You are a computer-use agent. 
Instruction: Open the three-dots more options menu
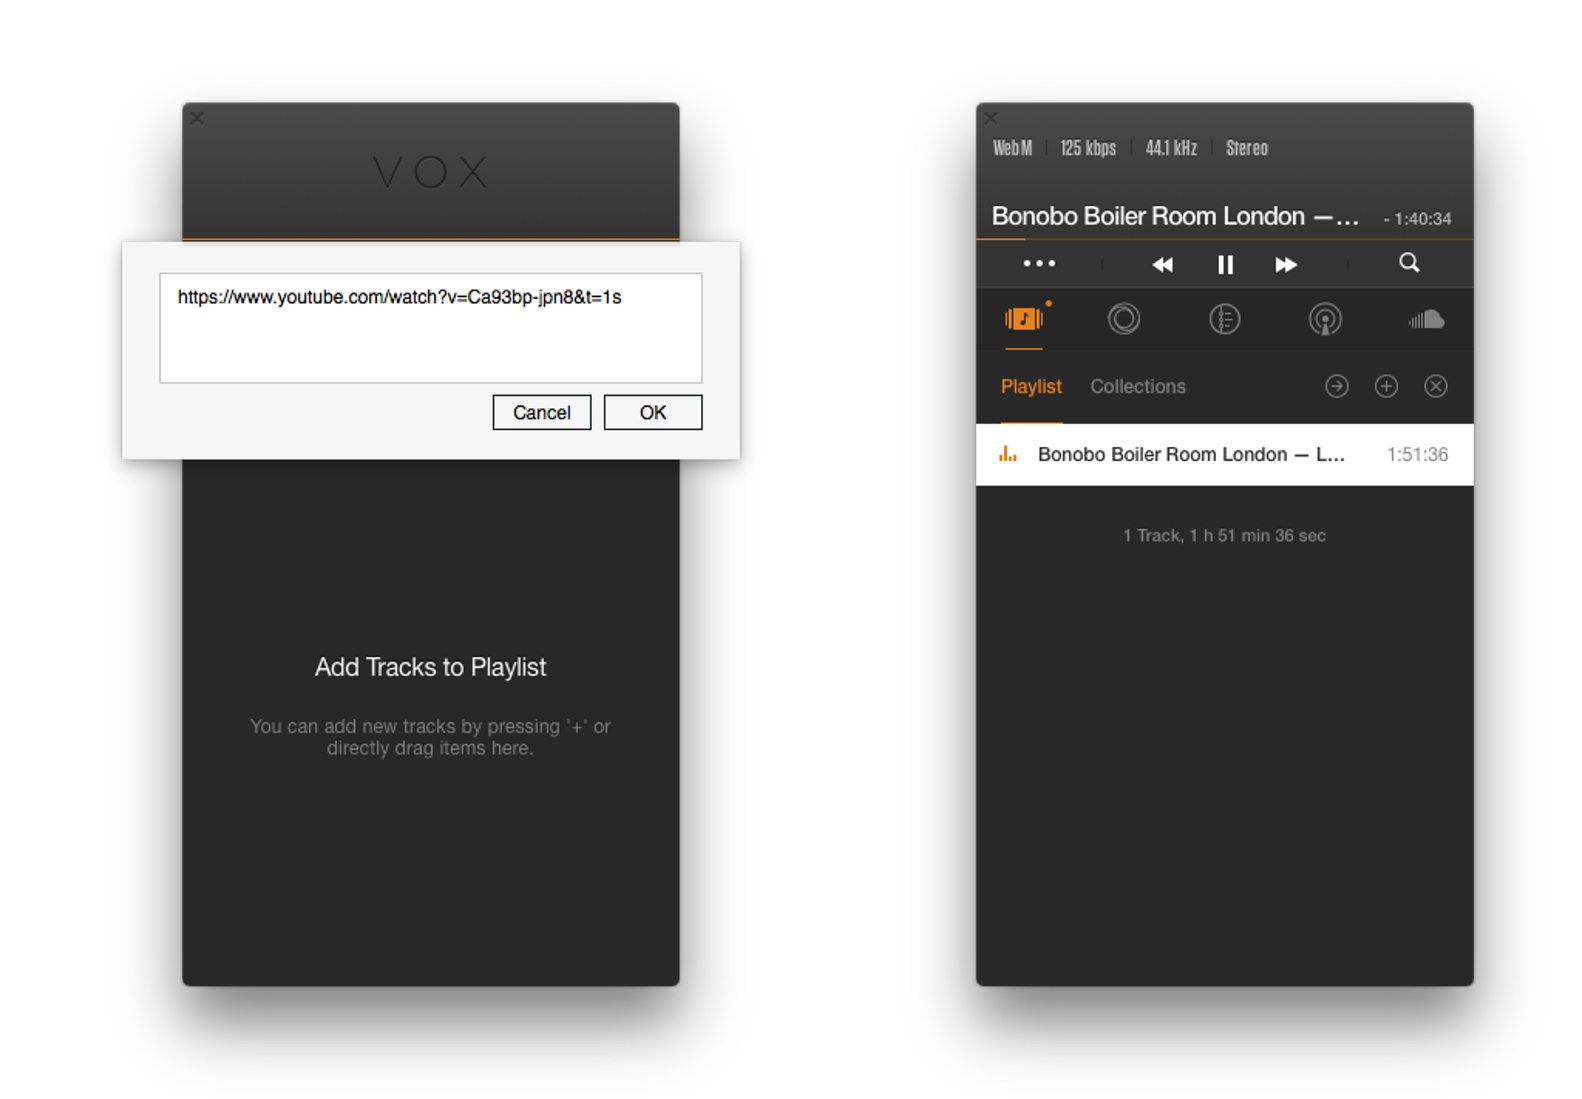[1039, 264]
